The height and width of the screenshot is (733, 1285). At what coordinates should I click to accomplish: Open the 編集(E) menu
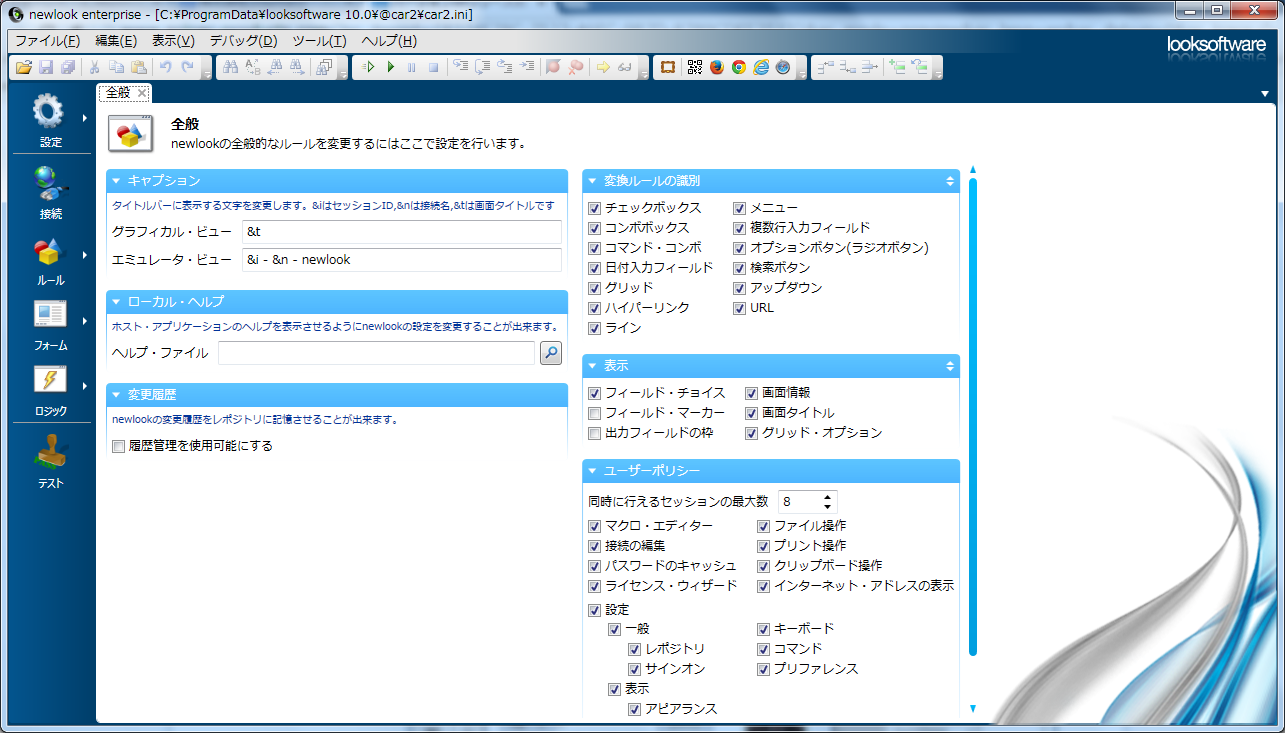click(x=116, y=41)
